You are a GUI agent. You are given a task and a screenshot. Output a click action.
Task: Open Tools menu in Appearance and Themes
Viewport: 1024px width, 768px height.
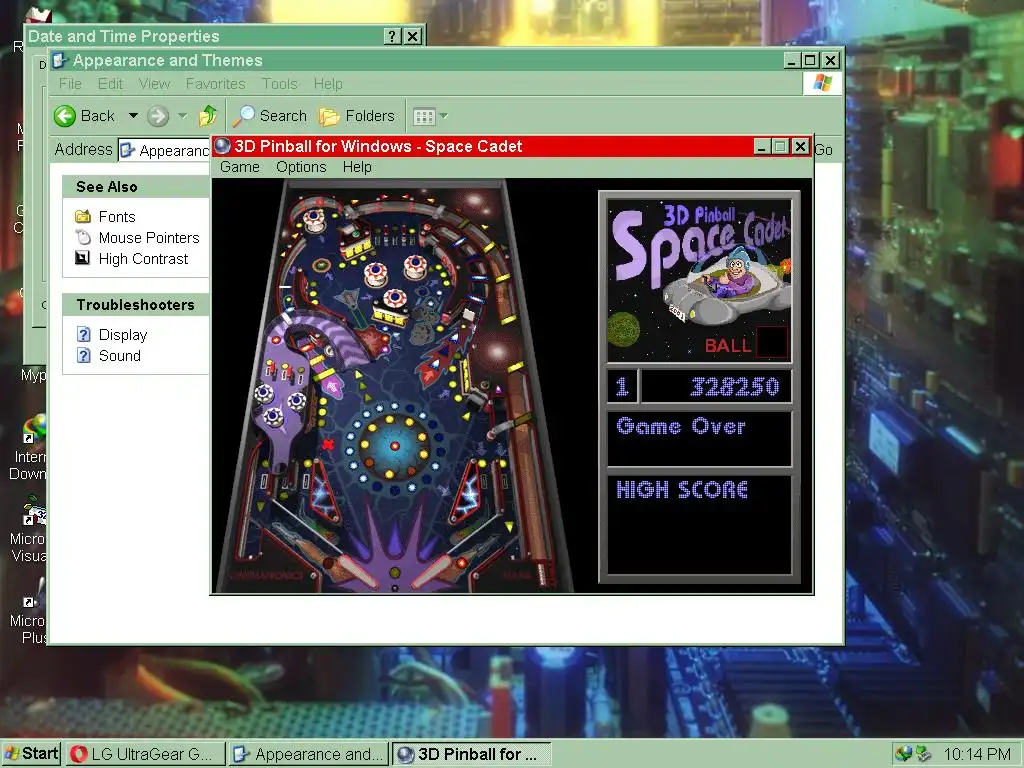(x=280, y=84)
